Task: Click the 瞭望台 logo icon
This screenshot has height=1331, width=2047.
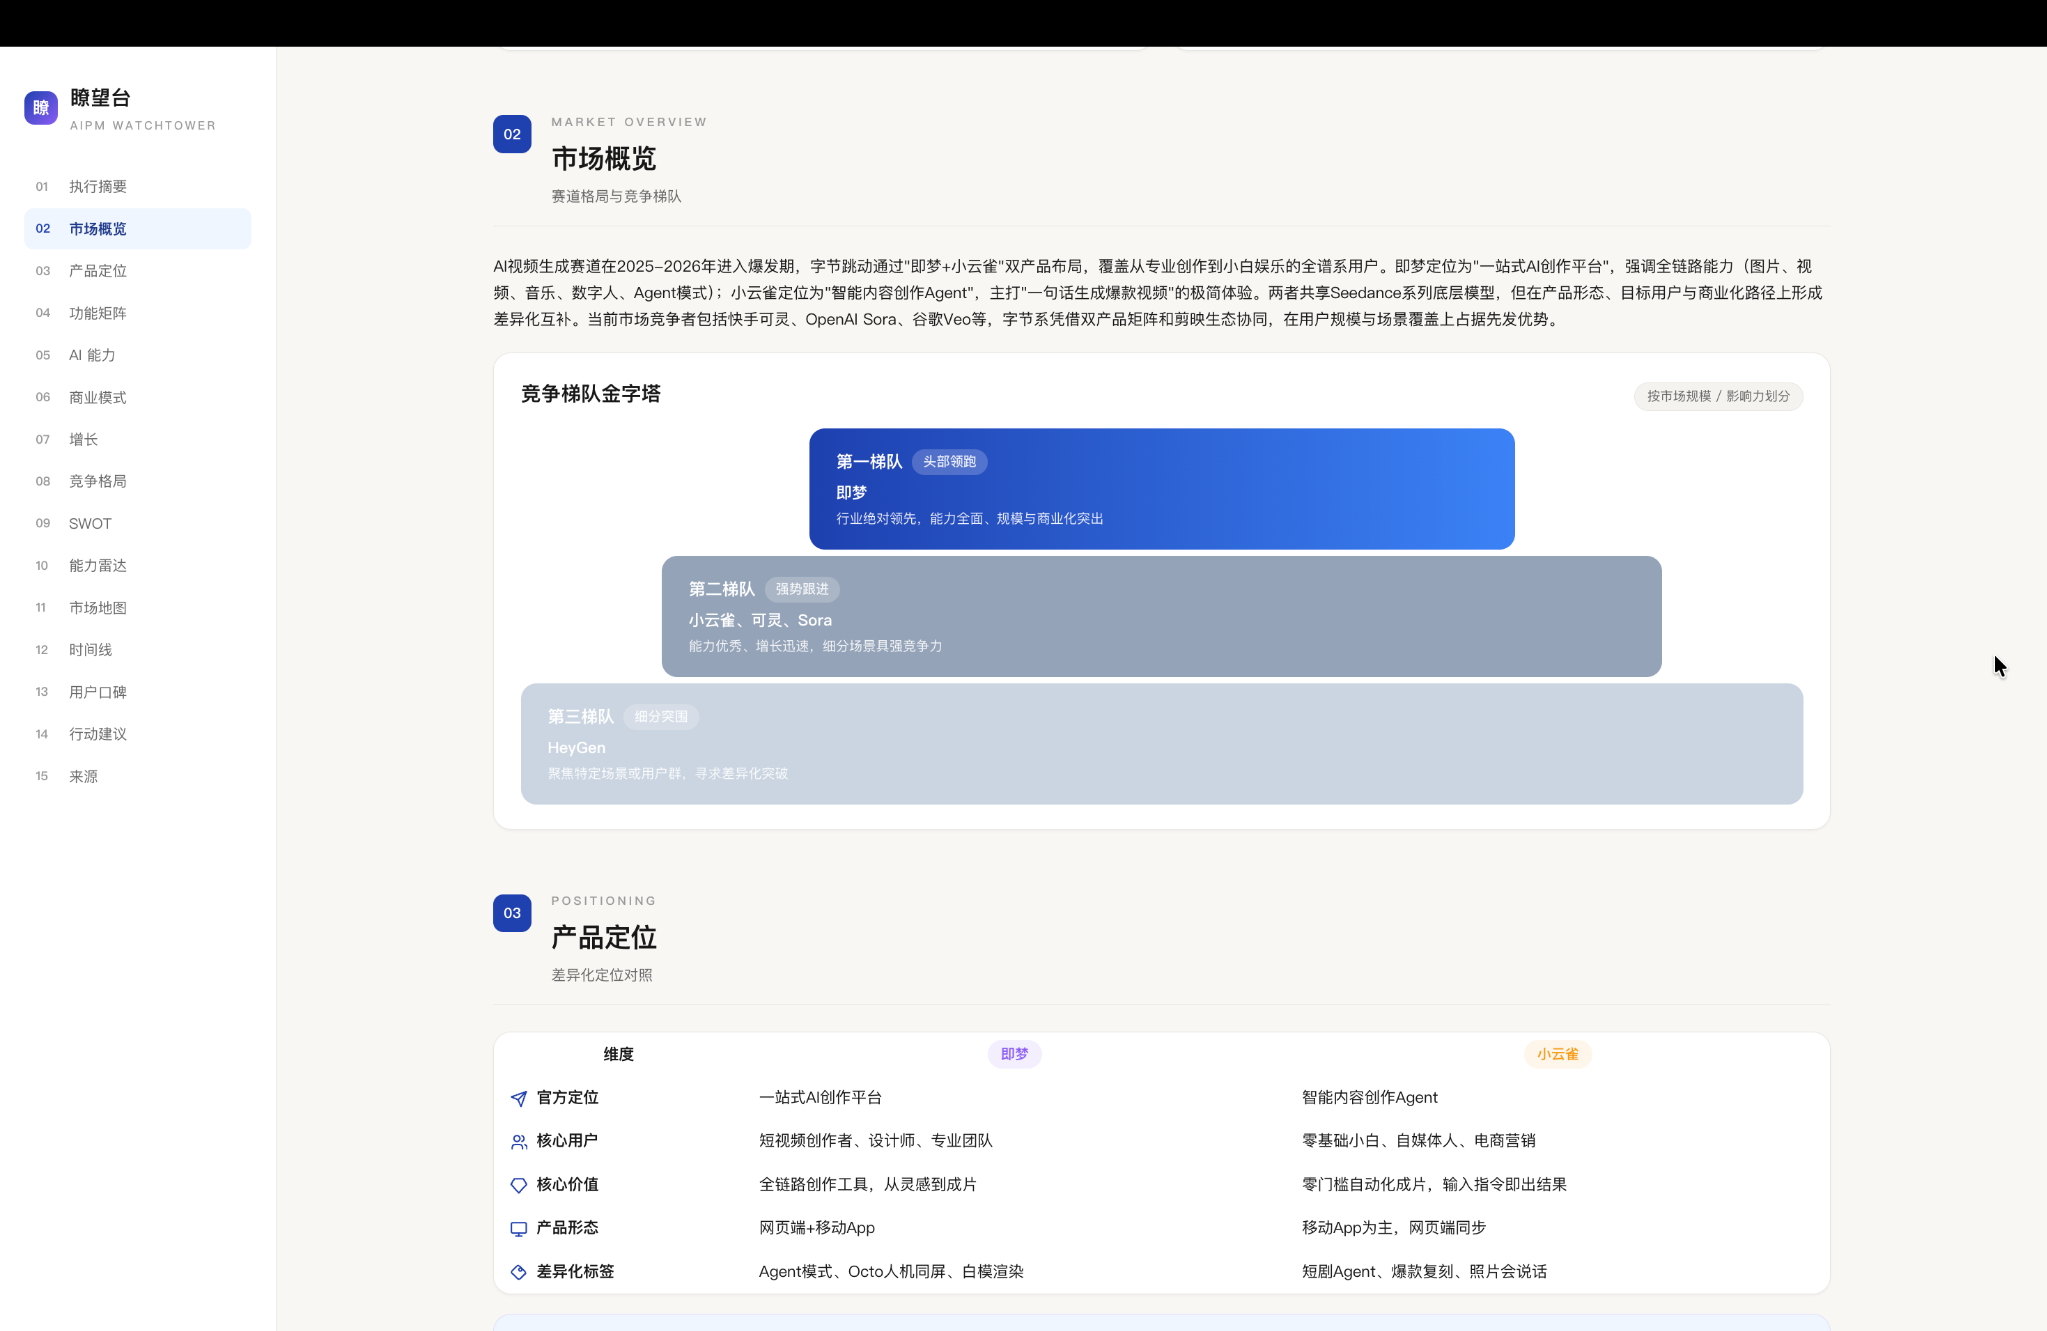Action: [41, 108]
